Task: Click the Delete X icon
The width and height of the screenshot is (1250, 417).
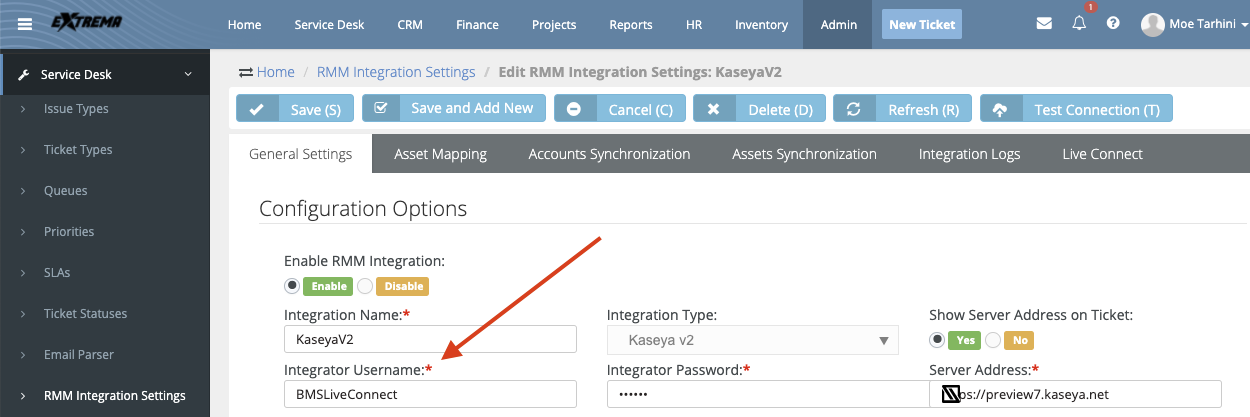Action: tap(714, 109)
